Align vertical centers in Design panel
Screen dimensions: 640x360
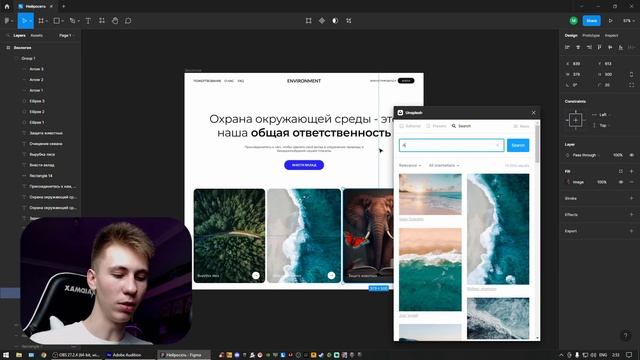click(610, 48)
